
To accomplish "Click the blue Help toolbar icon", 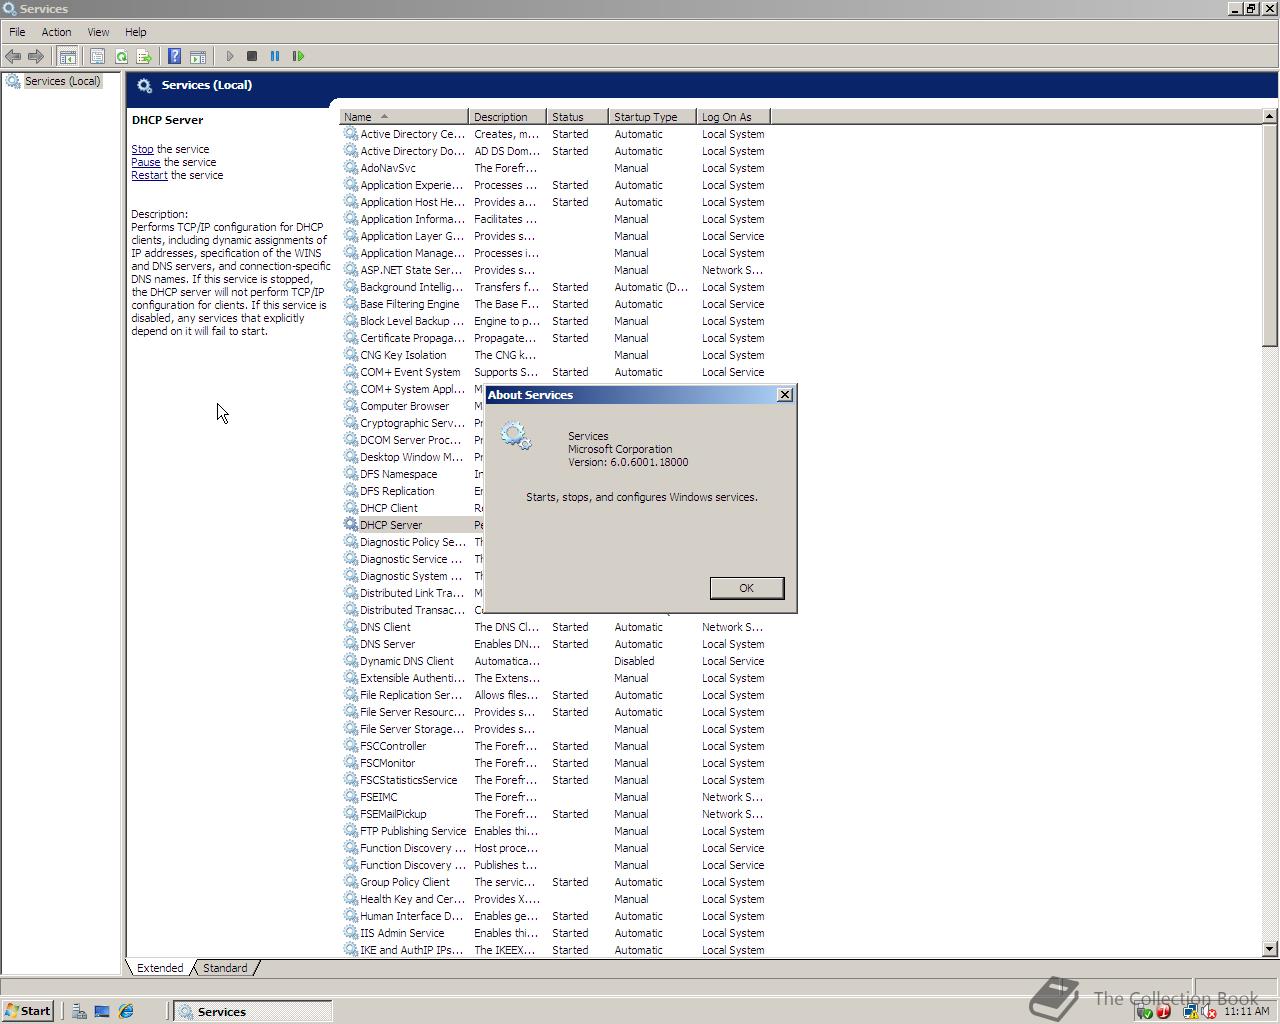I will (x=174, y=56).
